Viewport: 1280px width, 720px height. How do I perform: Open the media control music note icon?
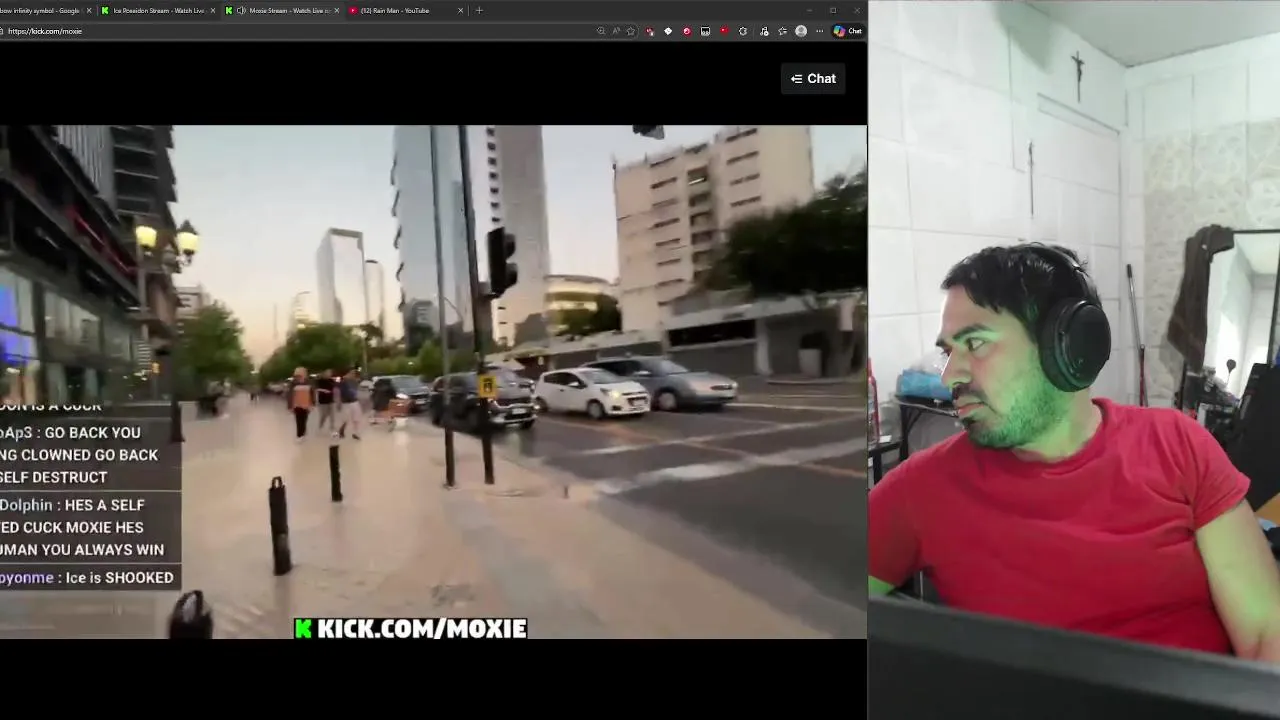pos(764,31)
